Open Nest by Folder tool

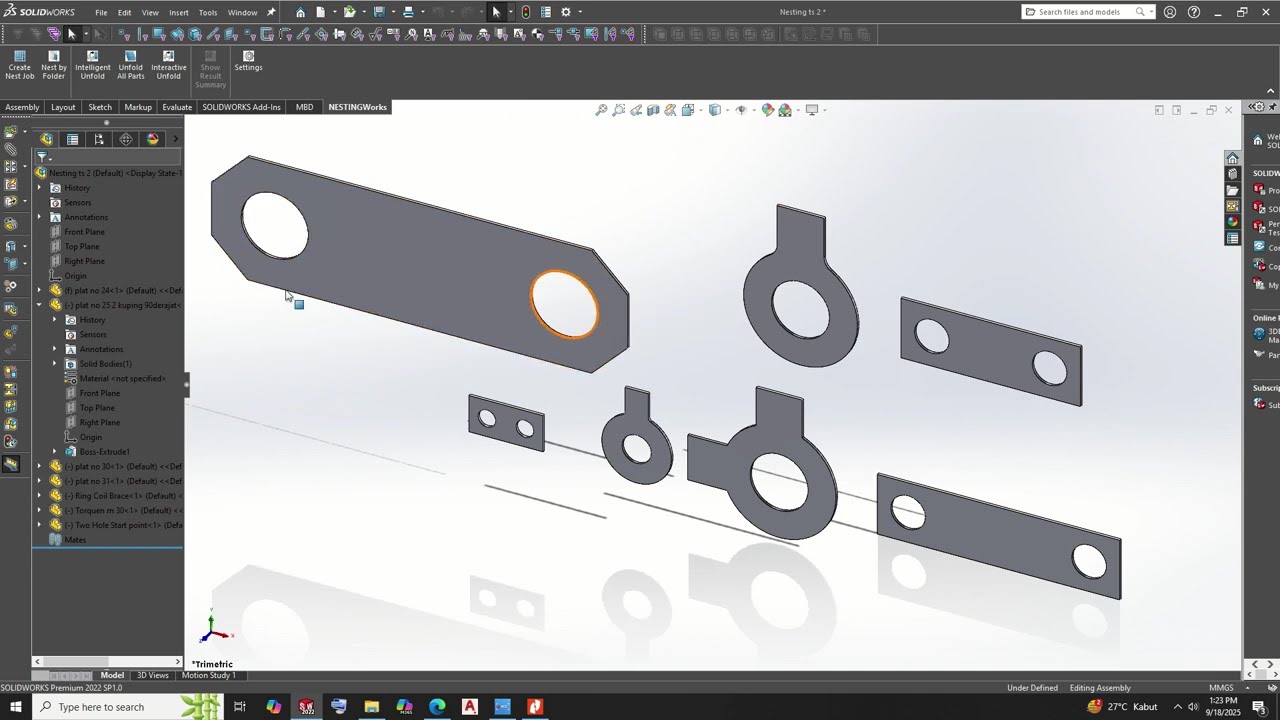(54, 64)
